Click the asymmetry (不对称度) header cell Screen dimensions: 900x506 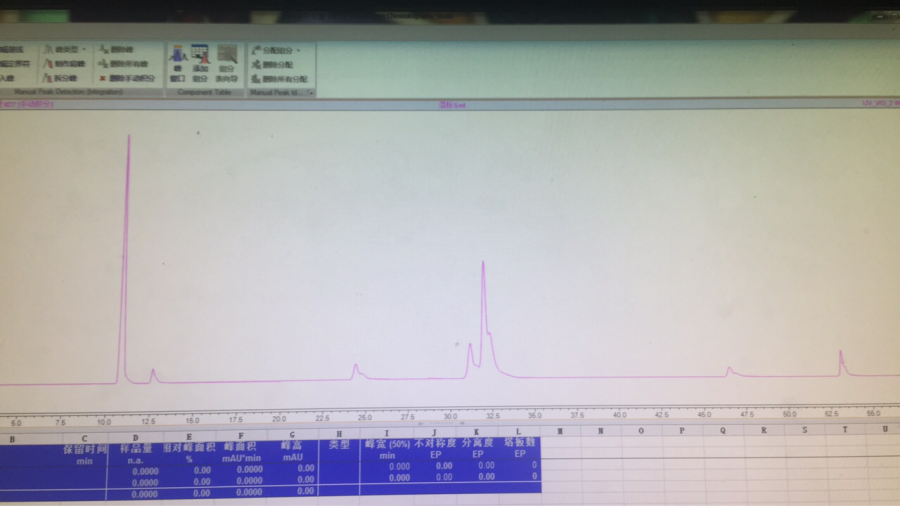coord(435,443)
